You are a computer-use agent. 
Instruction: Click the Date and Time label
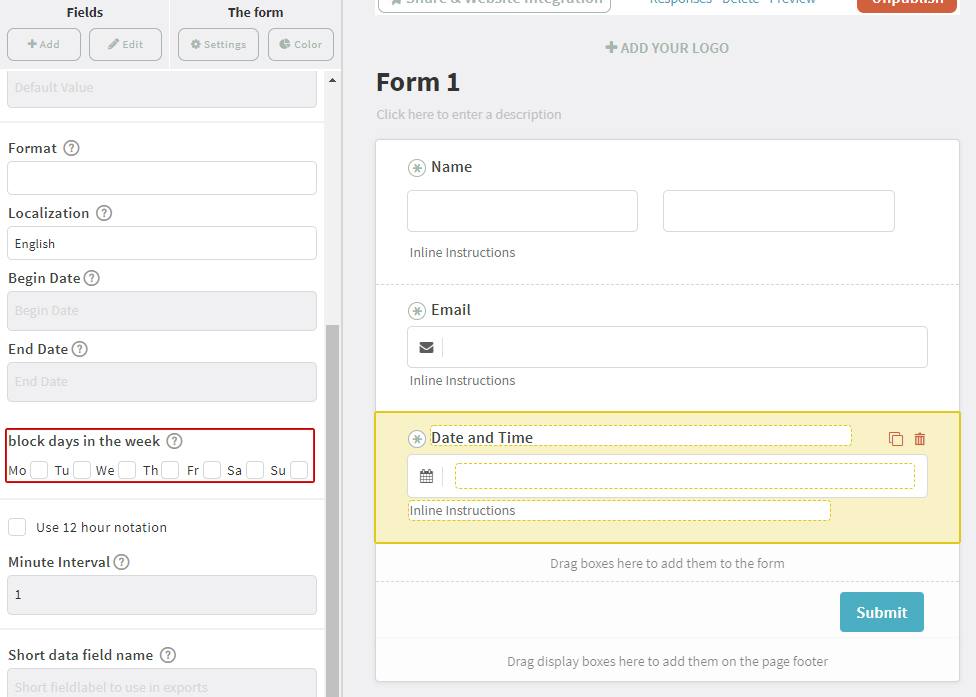482,437
